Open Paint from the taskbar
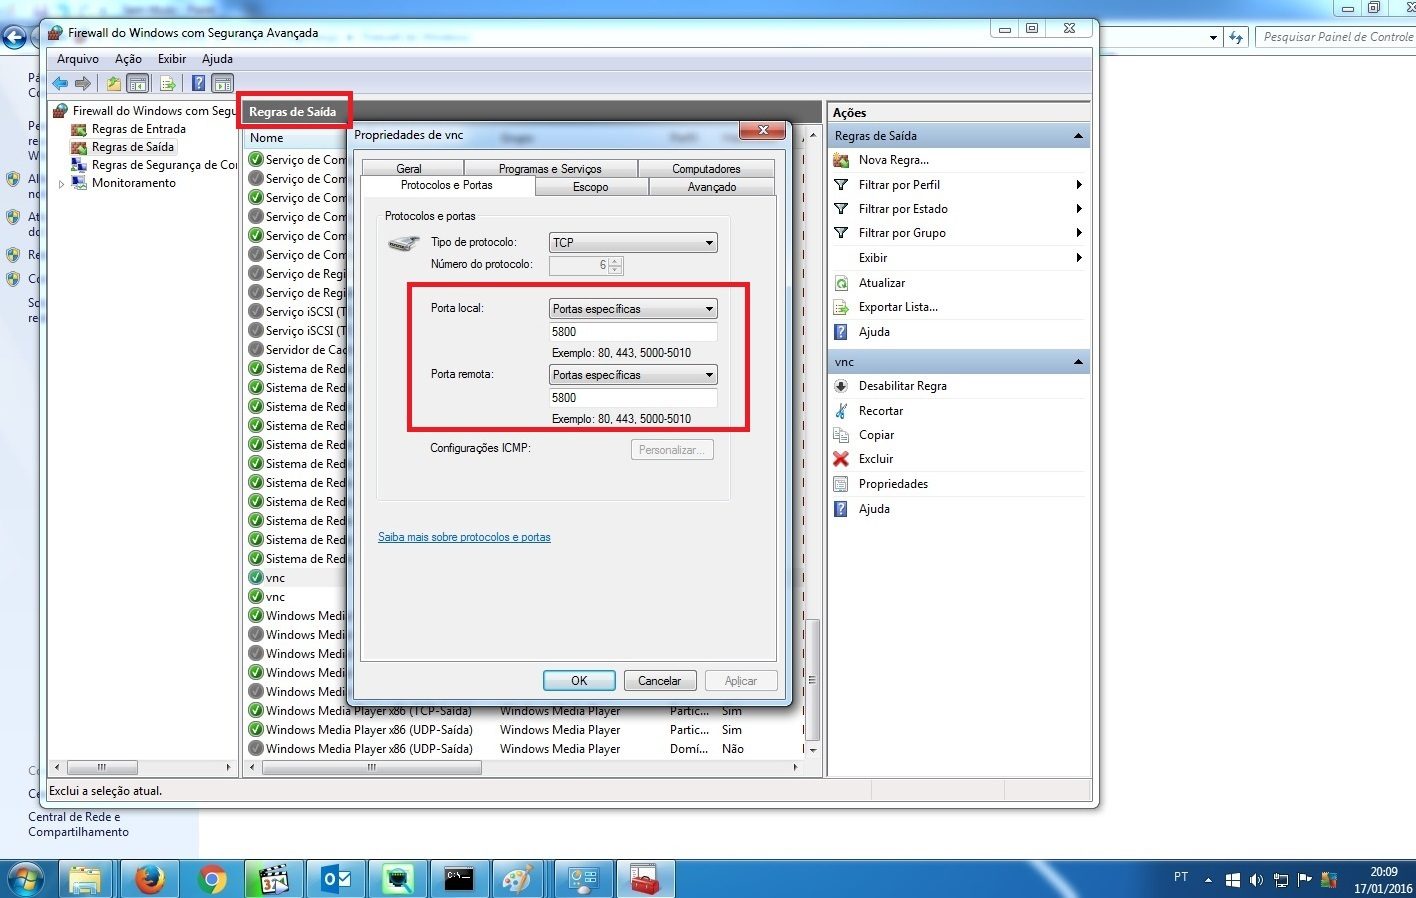Screen dimensions: 1416x898 click(x=517, y=879)
